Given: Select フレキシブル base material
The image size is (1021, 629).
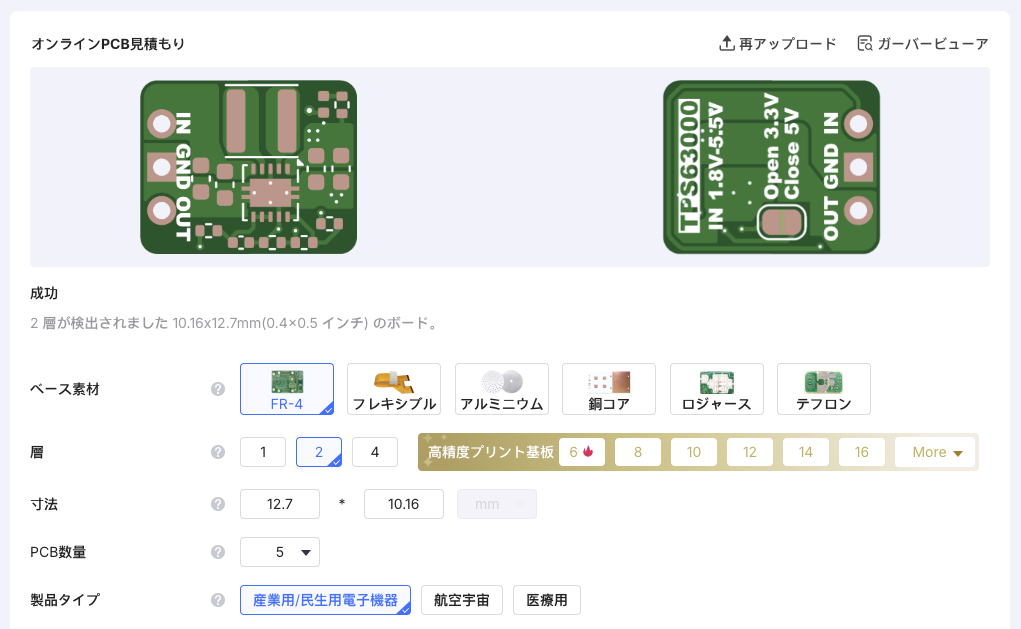Looking at the screenshot, I should (x=394, y=389).
